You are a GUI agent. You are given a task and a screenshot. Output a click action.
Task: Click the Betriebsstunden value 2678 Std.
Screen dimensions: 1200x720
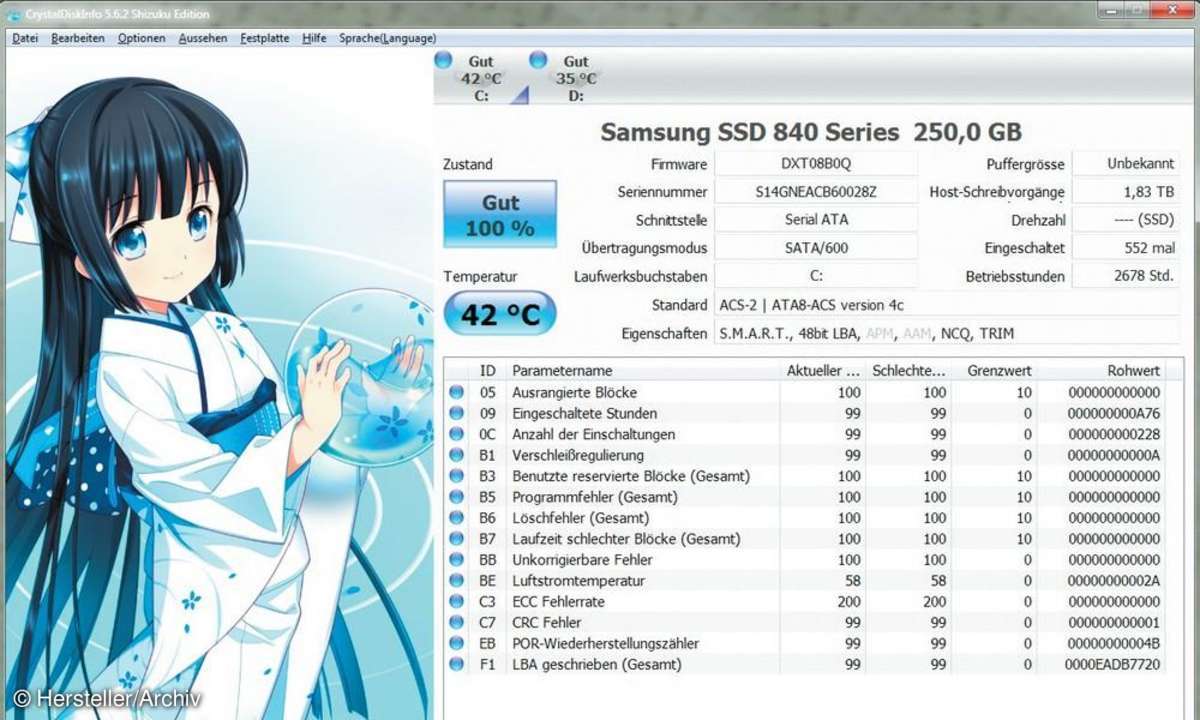point(1126,276)
